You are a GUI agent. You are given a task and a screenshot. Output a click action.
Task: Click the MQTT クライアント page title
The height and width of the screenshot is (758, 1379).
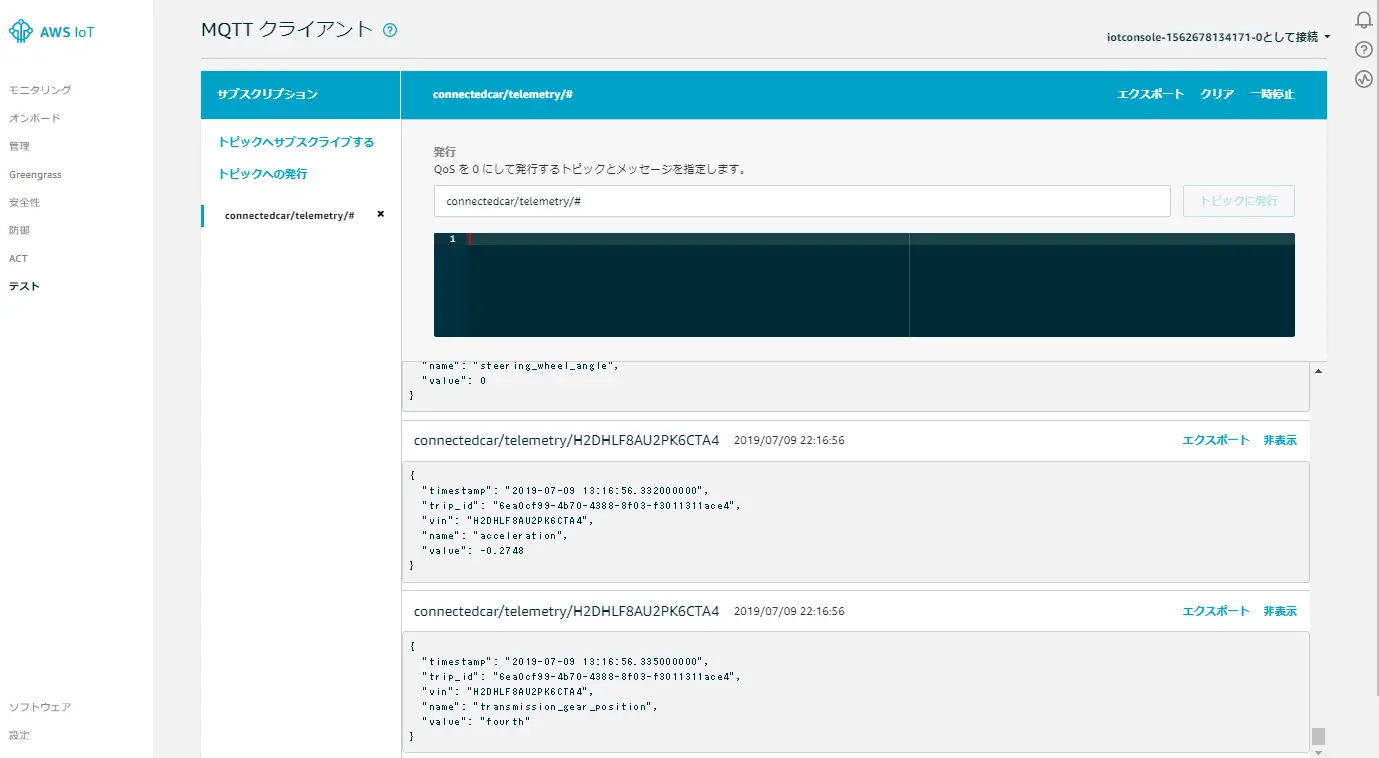(x=286, y=30)
